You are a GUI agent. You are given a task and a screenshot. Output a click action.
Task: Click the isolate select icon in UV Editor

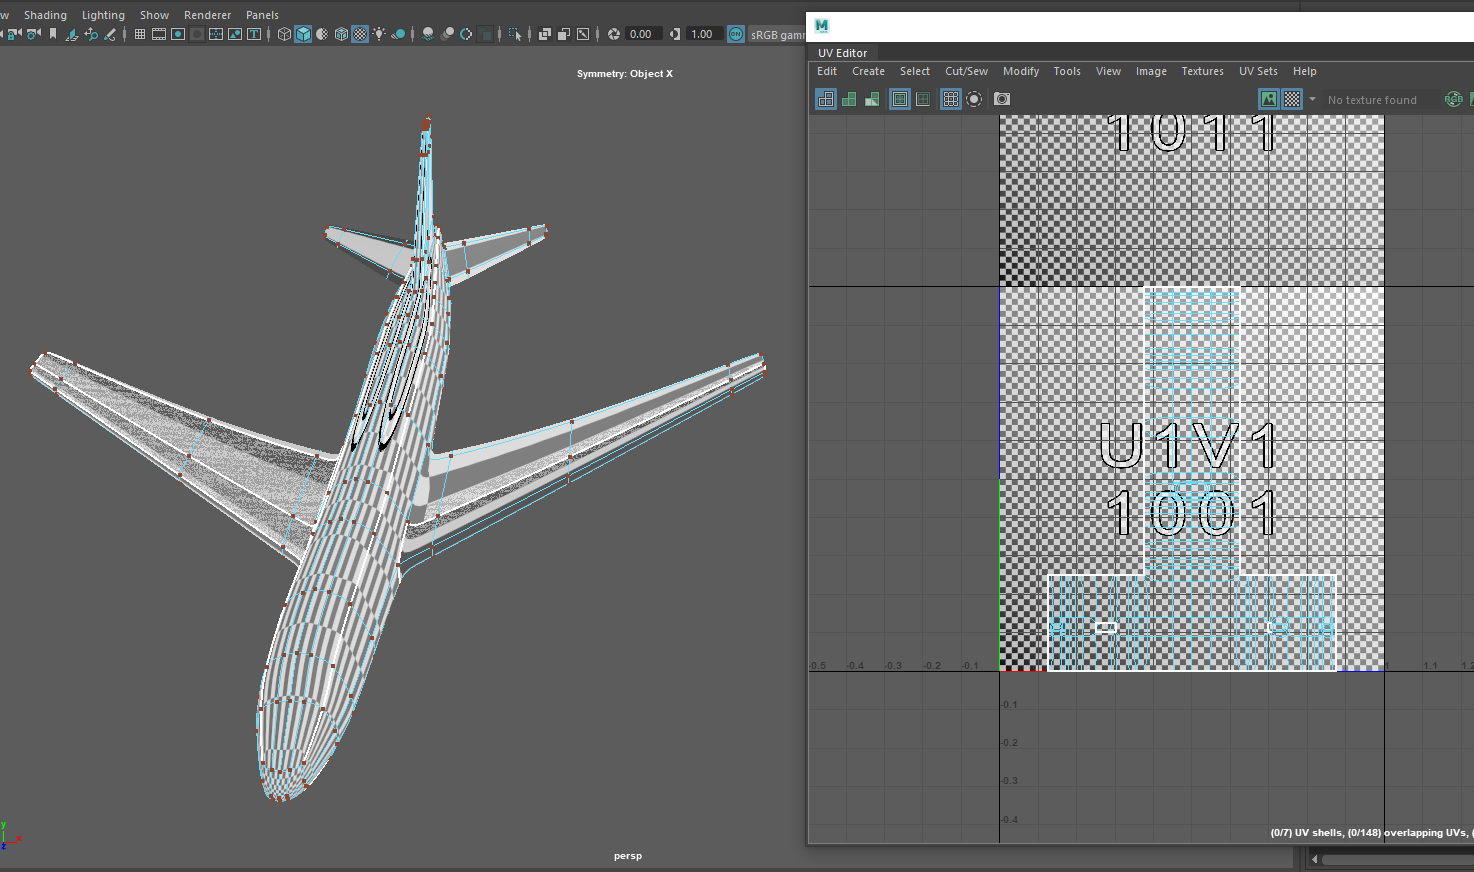pos(974,99)
